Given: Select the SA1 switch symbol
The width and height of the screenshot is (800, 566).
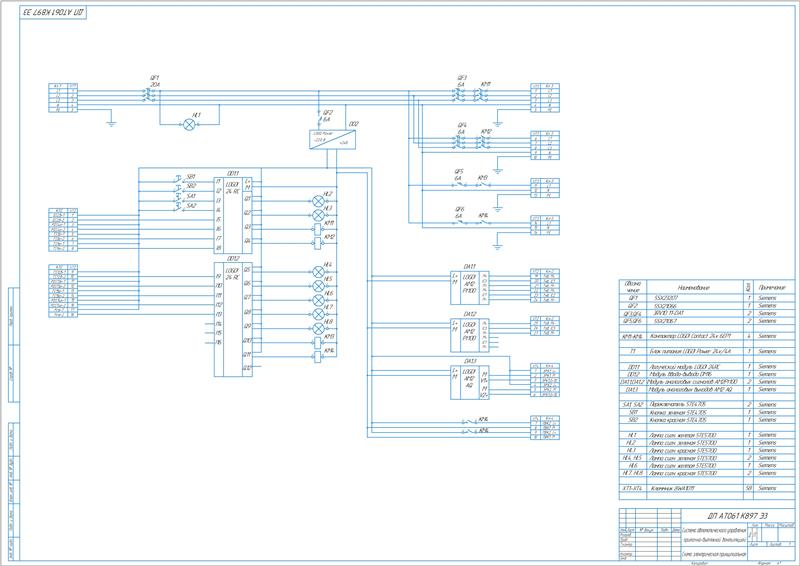Looking at the screenshot, I should 179,199.
